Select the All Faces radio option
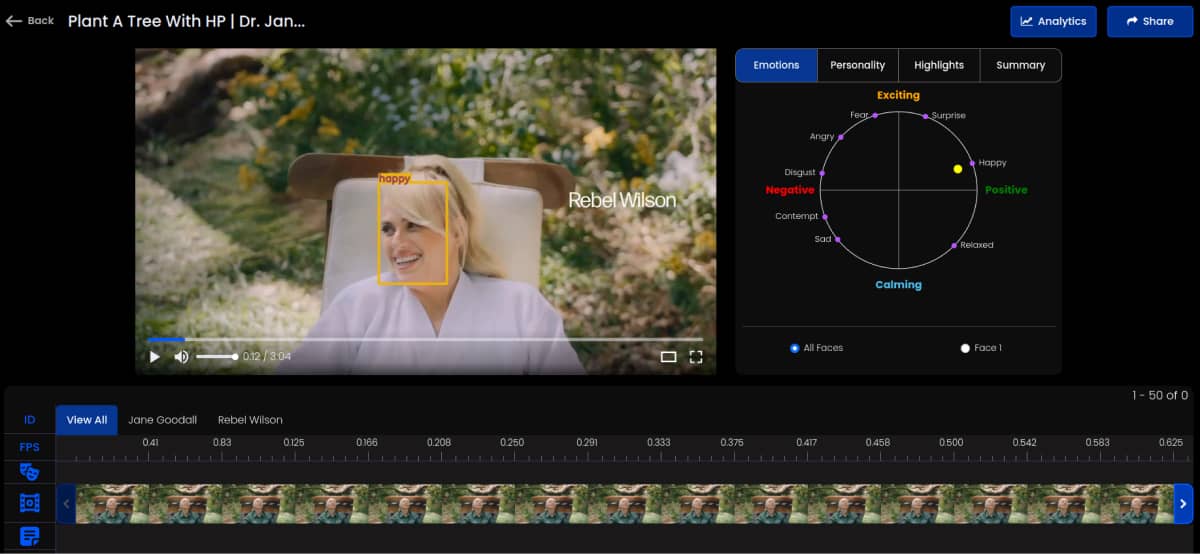Image resolution: width=1200 pixels, height=554 pixels. coord(795,348)
